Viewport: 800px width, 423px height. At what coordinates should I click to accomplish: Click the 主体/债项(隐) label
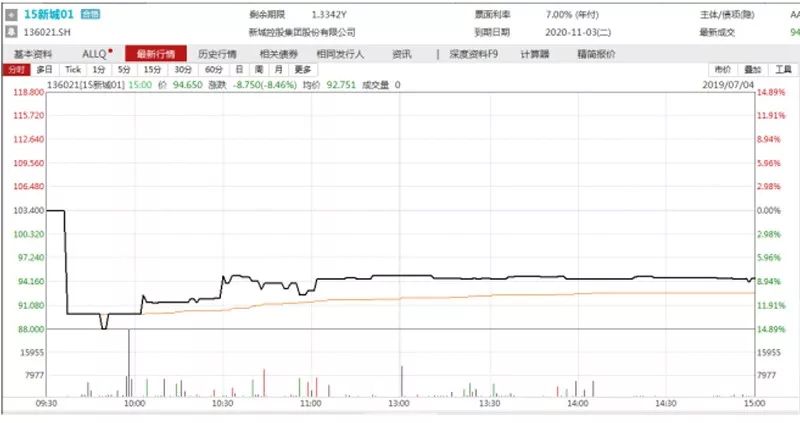coord(727,15)
